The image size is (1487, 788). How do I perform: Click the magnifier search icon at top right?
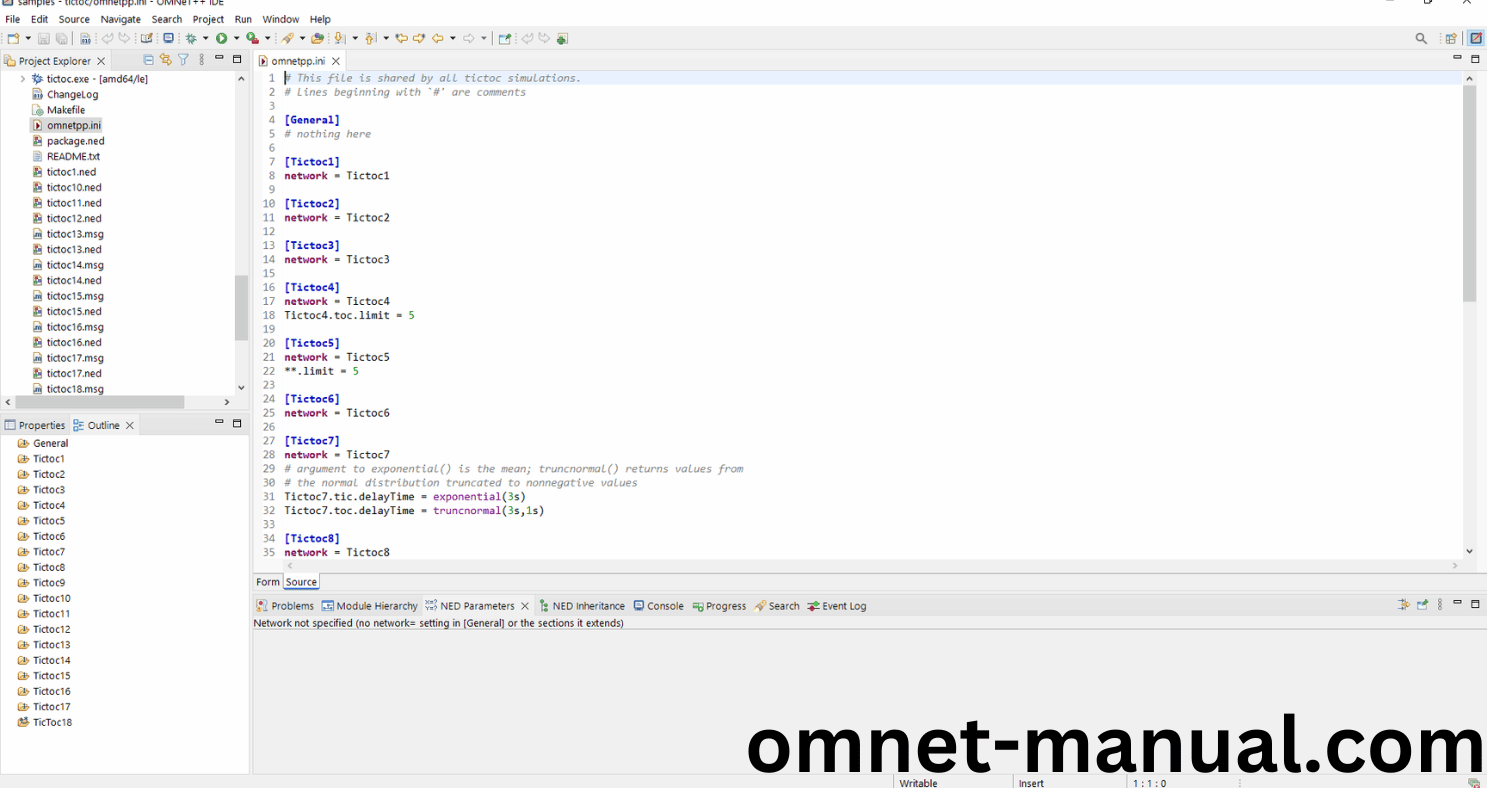pyautogui.click(x=1421, y=39)
